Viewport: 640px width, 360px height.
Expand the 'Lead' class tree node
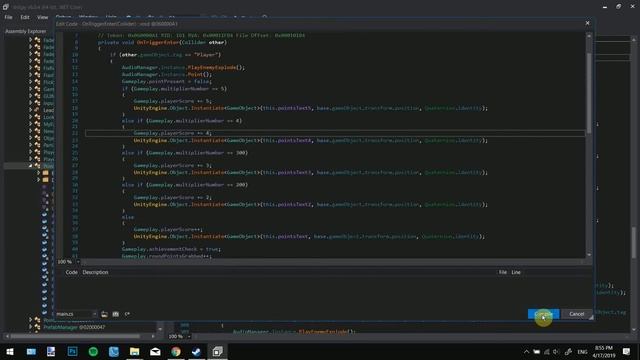coord(30,110)
